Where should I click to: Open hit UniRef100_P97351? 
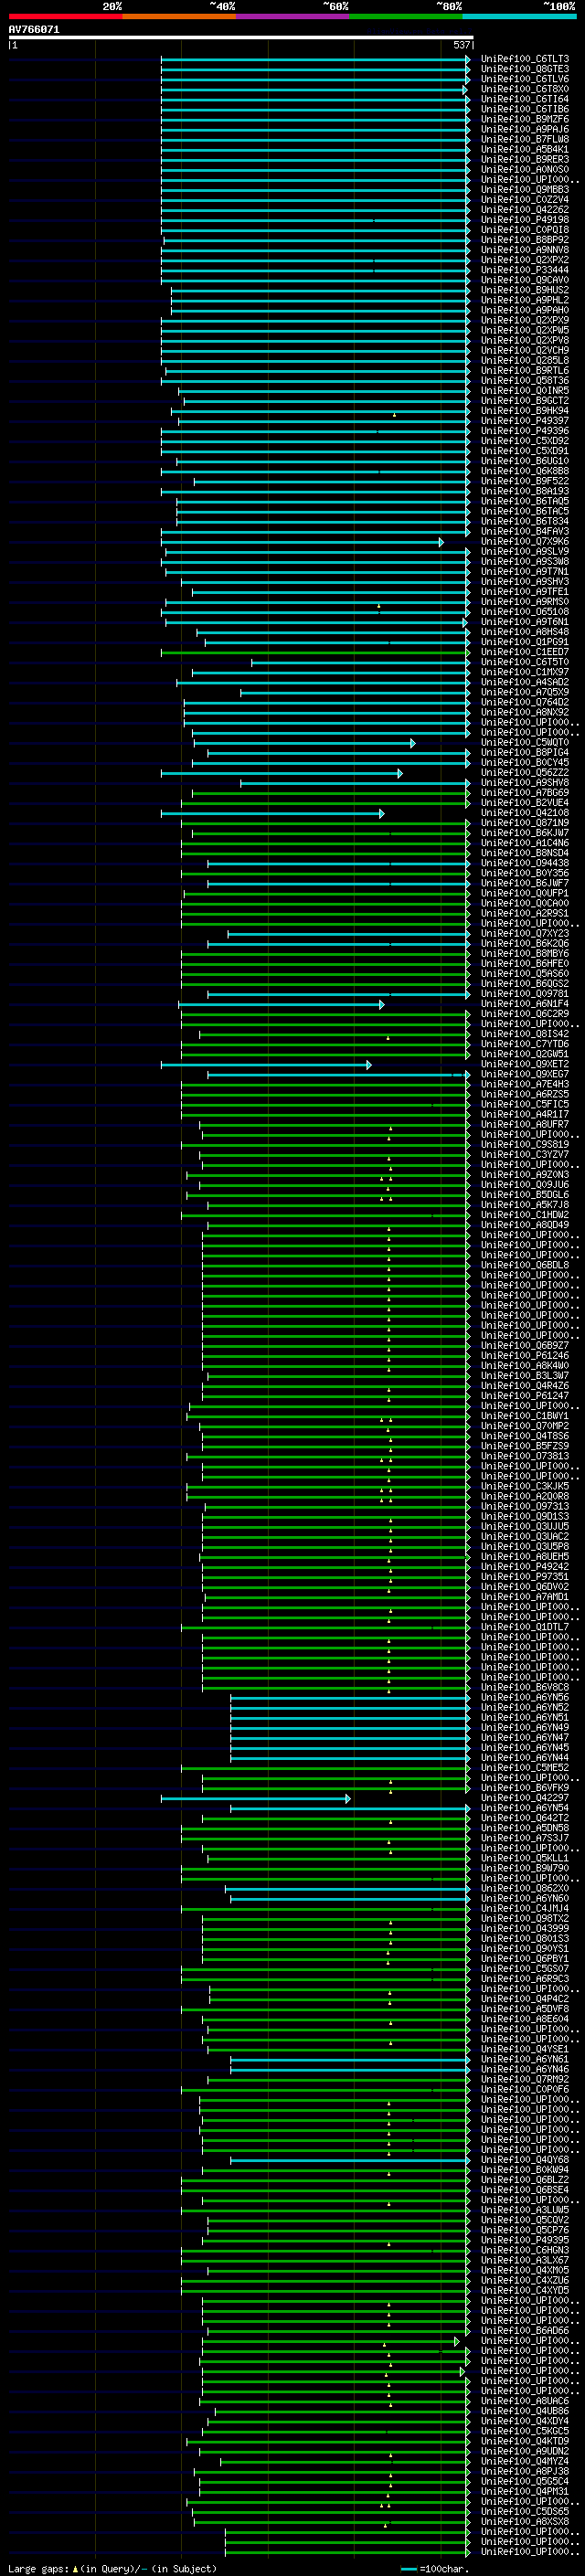[525, 1577]
